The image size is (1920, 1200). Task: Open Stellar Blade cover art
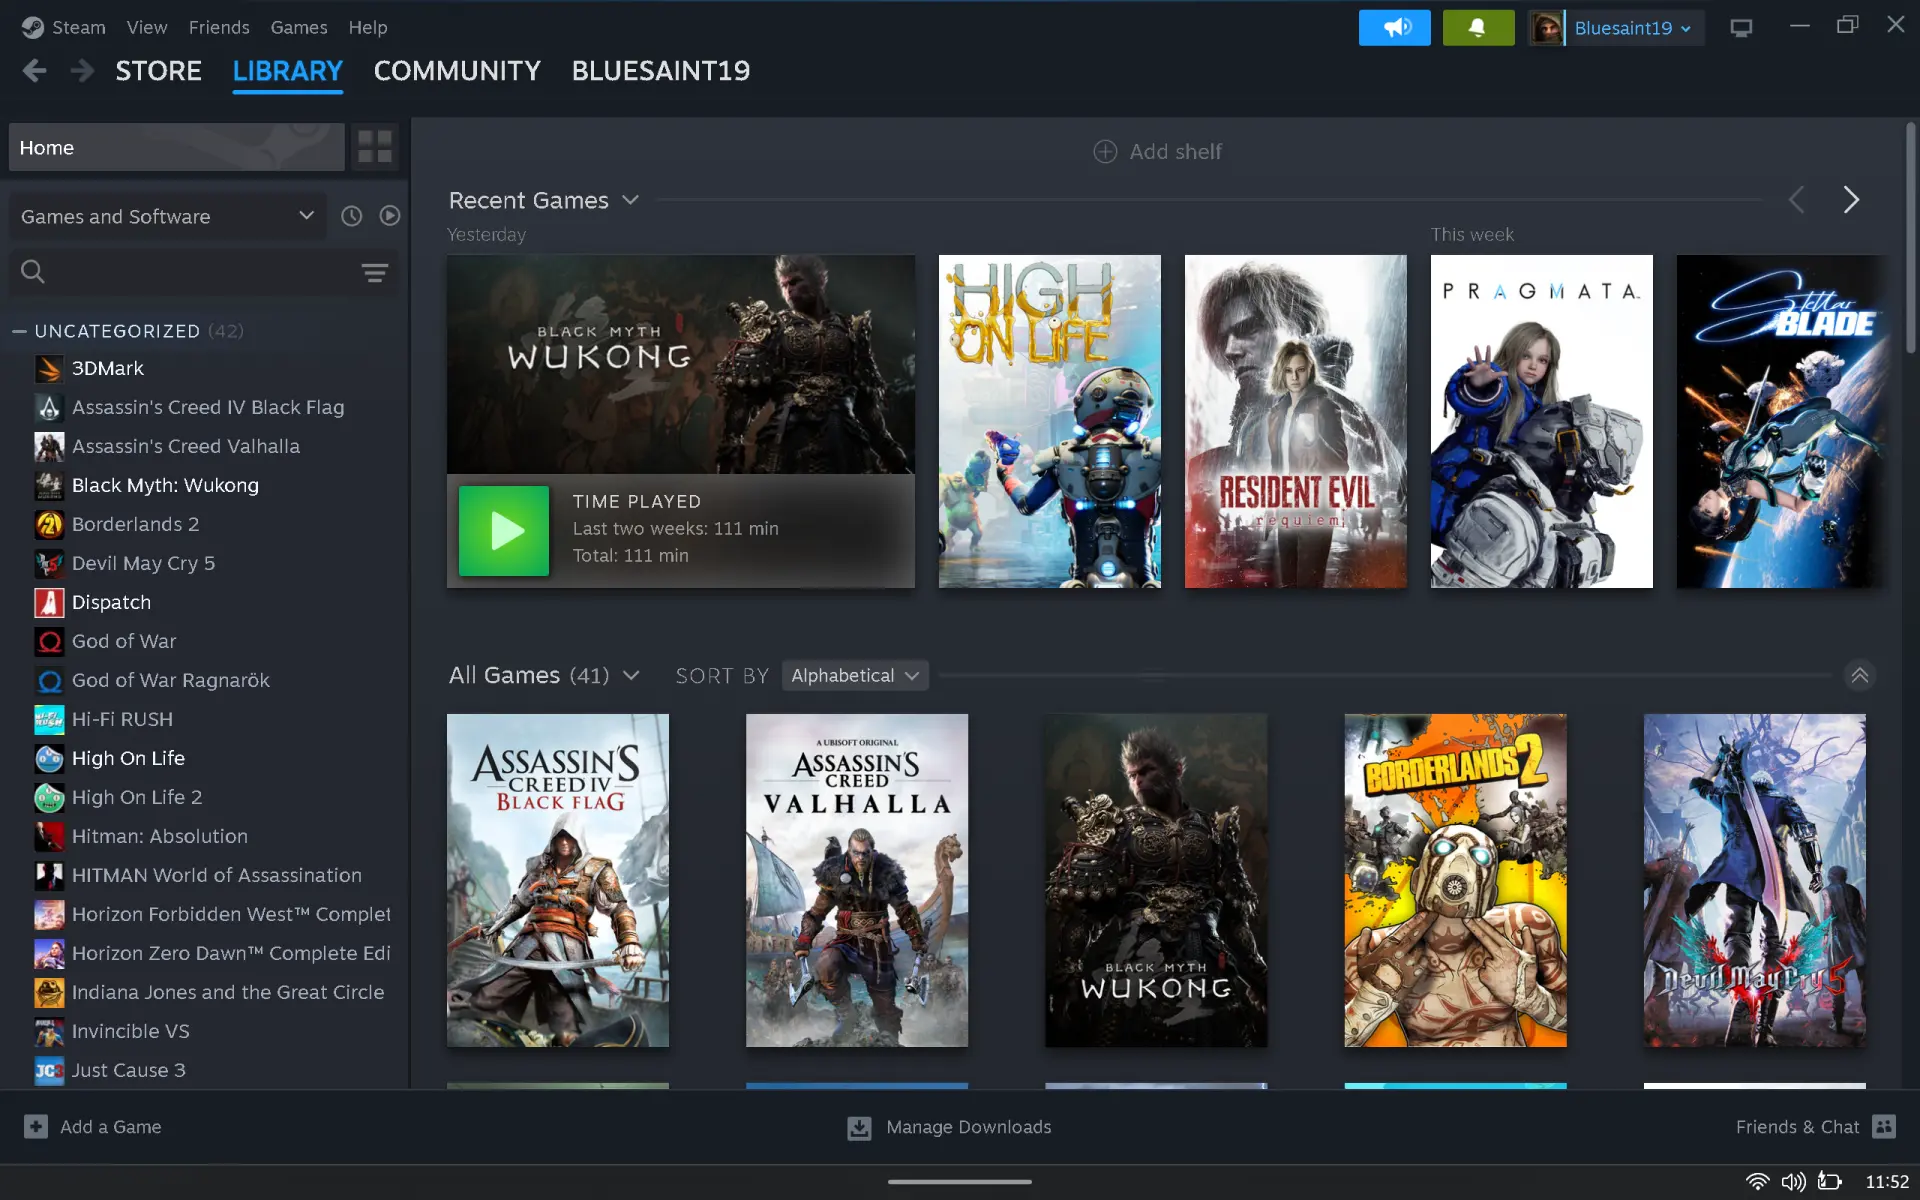click(x=1783, y=421)
